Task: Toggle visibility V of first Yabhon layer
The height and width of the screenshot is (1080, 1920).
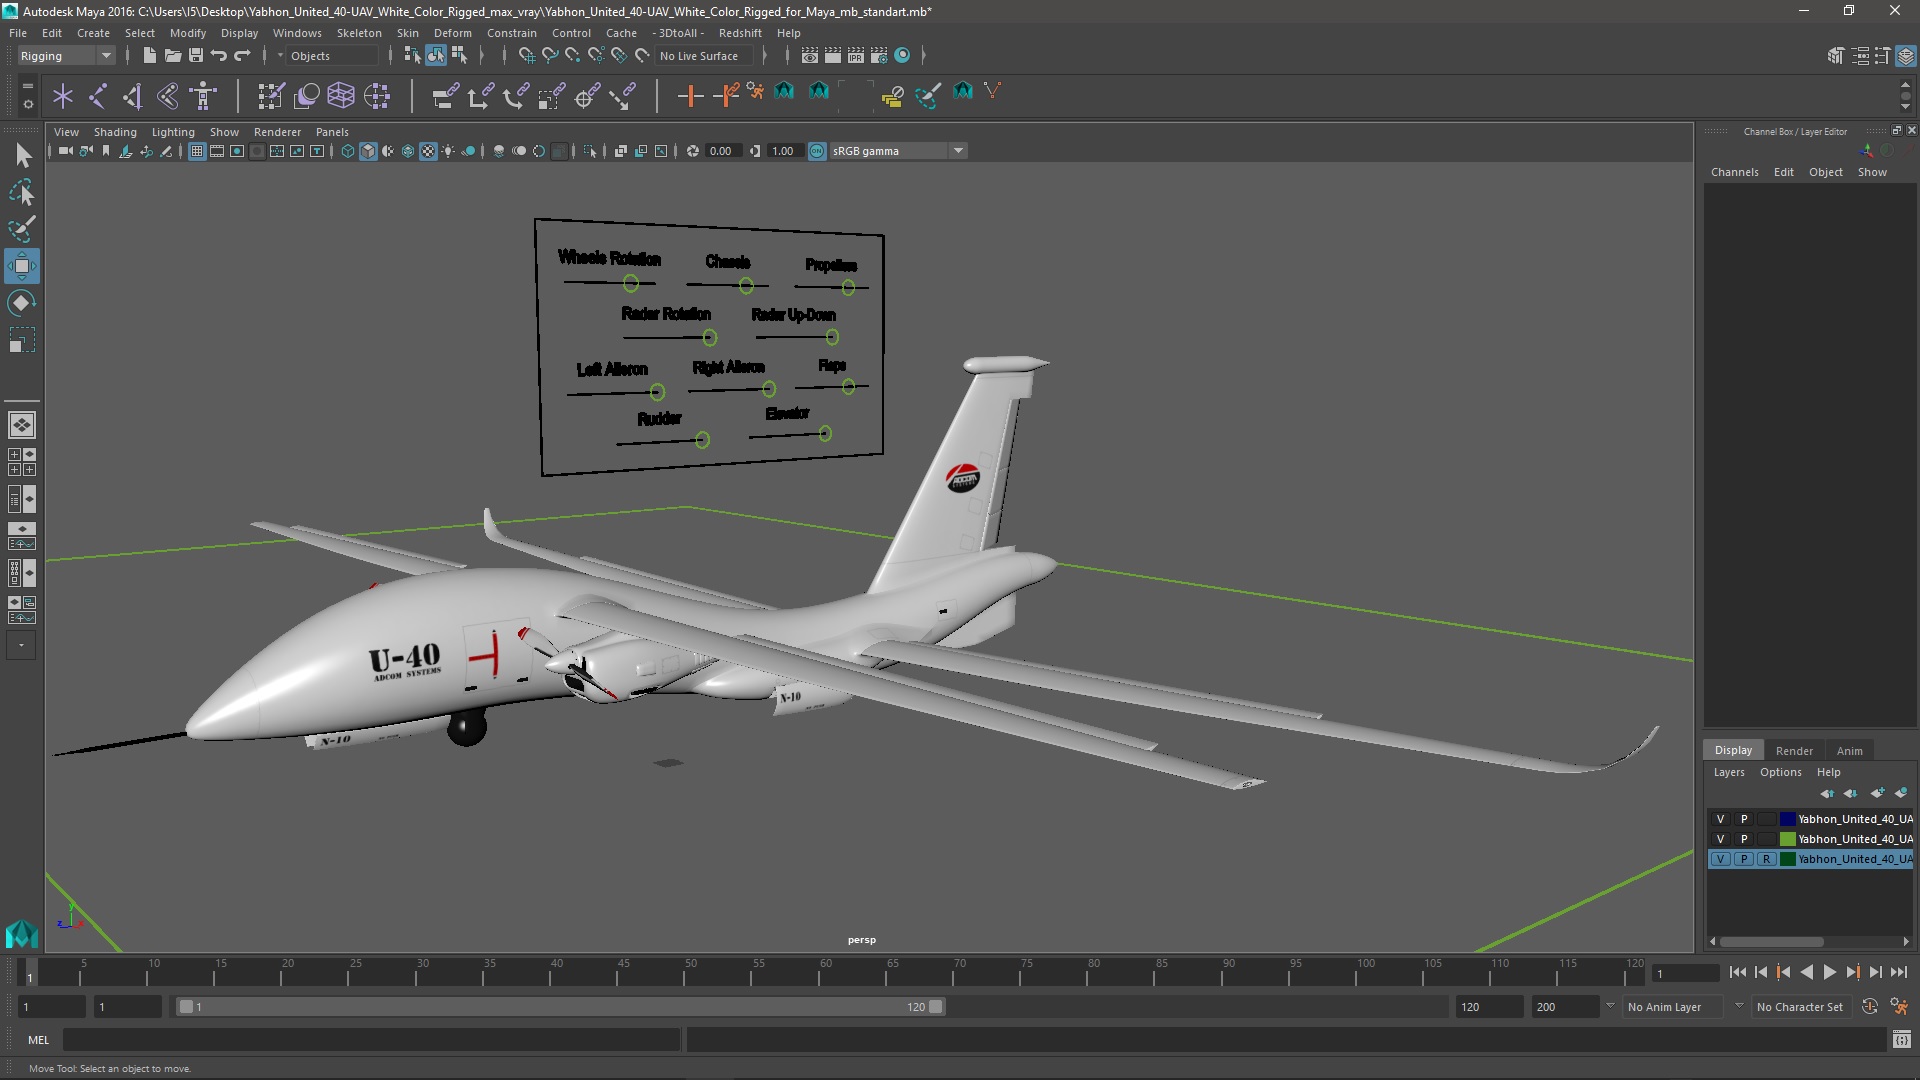Action: coord(1720,819)
